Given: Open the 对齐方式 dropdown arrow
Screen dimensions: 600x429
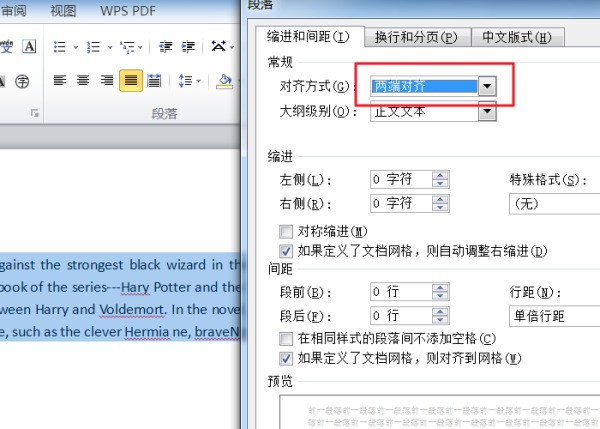Looking at the screenshot, I should (487, 86).
